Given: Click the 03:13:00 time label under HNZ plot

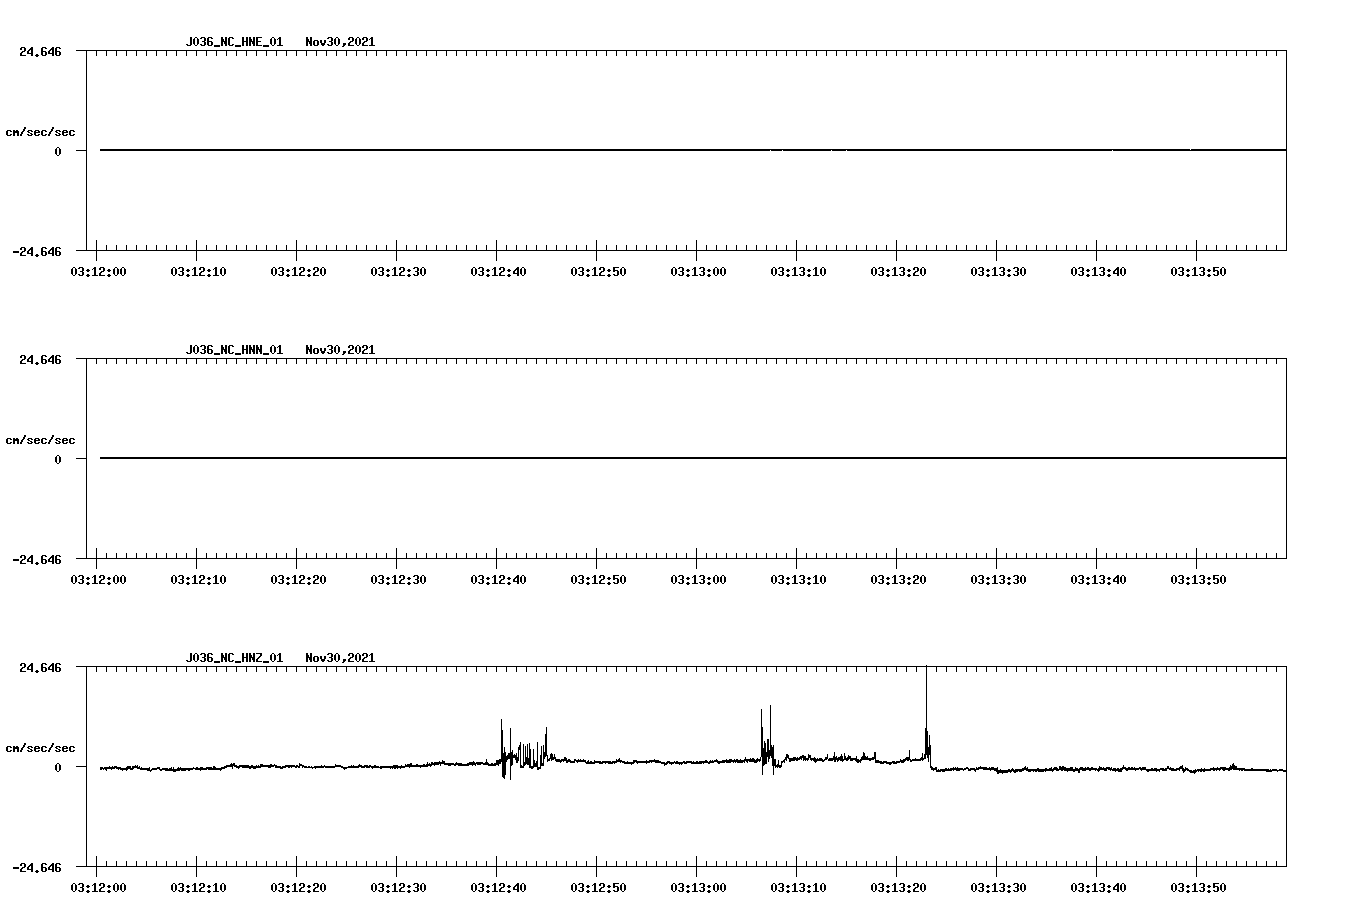Looking at the screenshot, I should [698, 887].
